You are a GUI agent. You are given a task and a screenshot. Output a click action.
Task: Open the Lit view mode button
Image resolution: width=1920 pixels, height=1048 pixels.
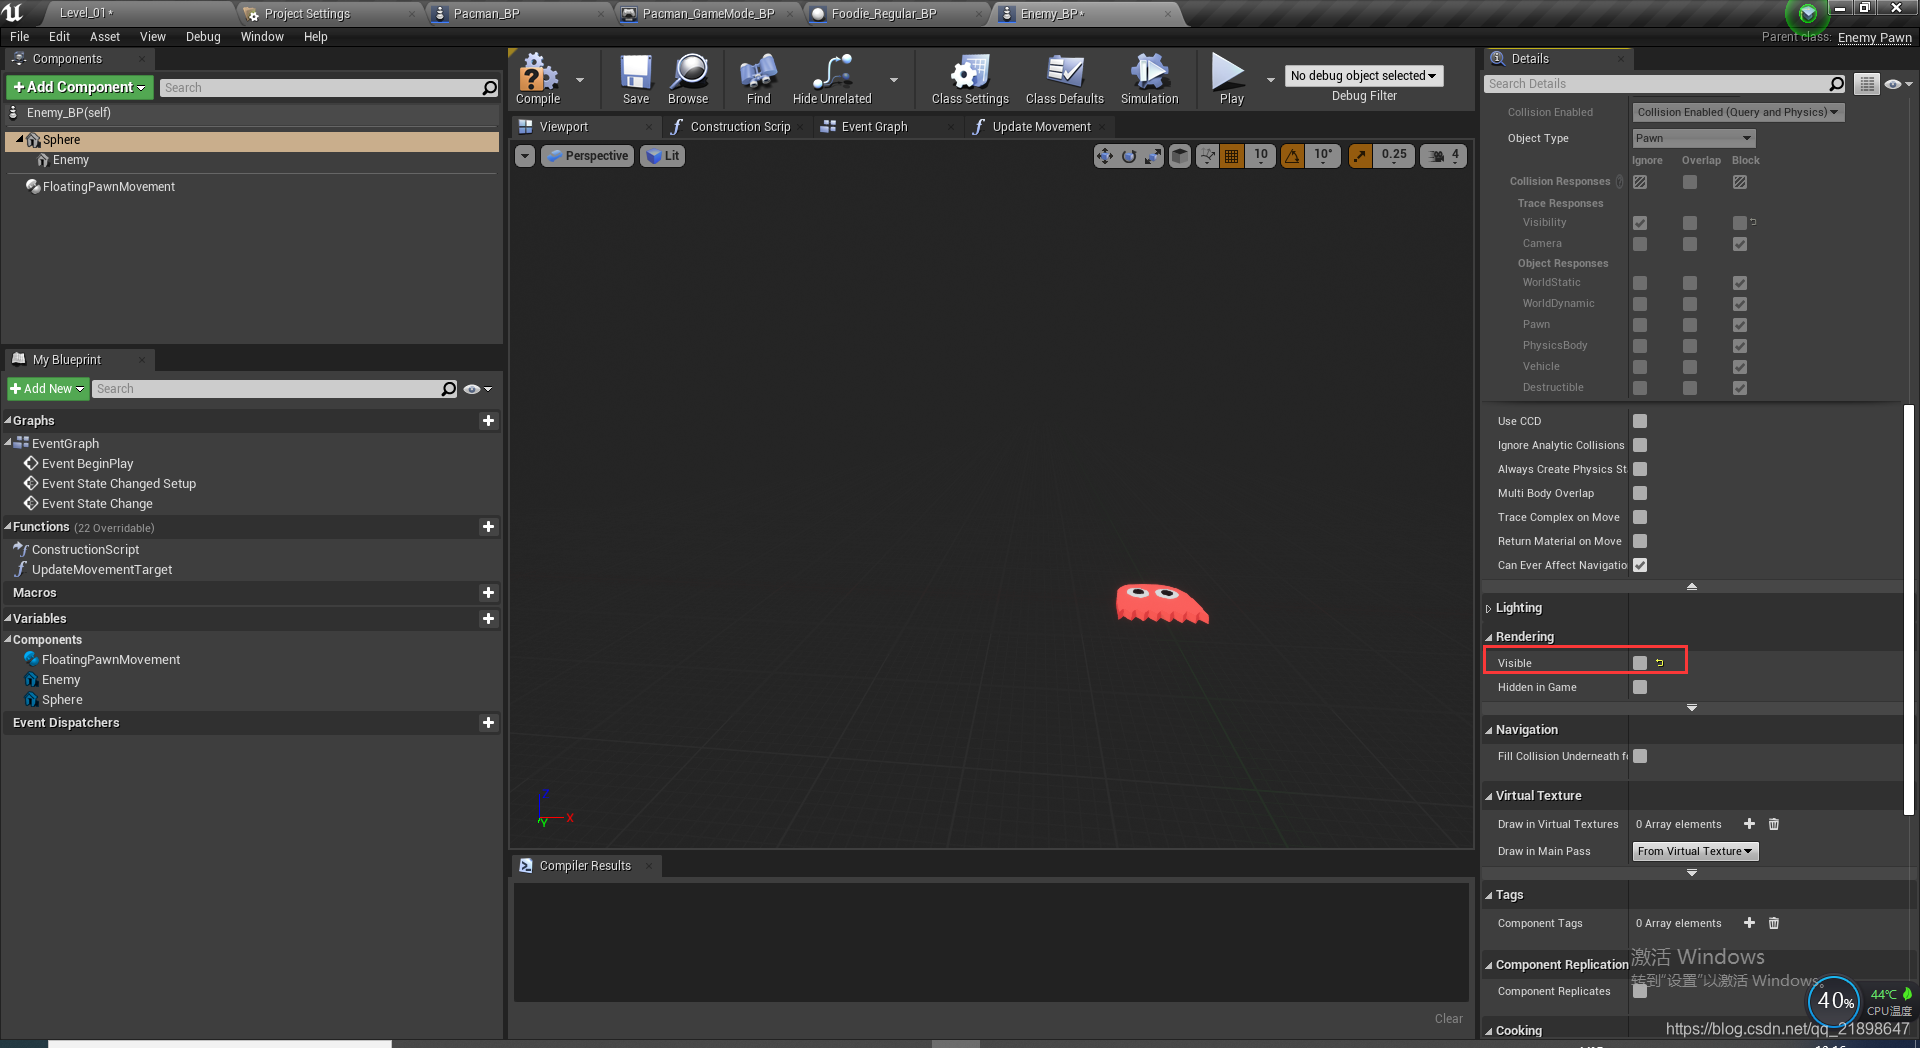[663, 156]
